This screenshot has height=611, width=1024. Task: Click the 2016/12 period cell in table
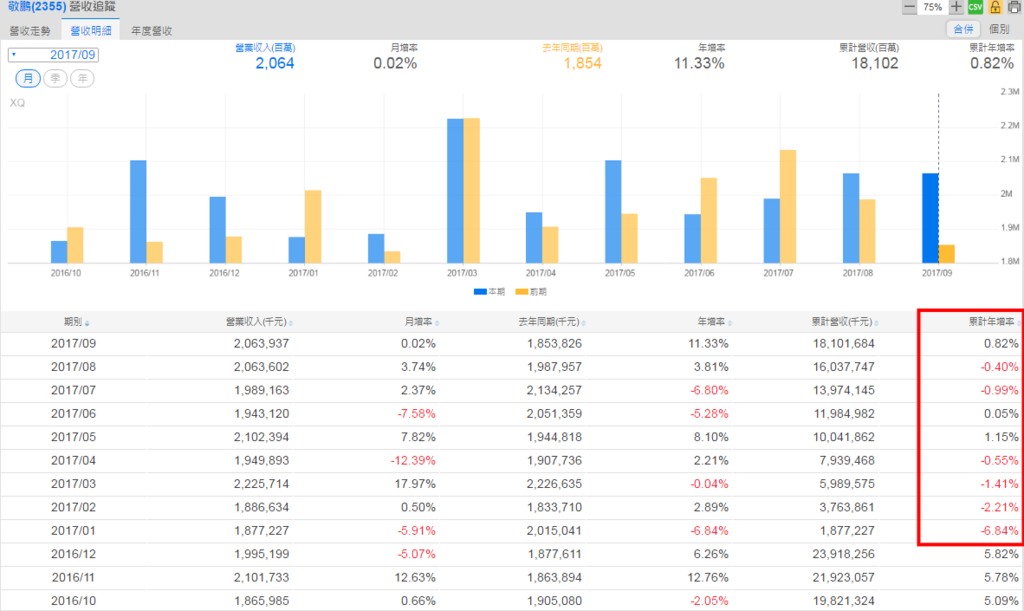coord(73,554)
